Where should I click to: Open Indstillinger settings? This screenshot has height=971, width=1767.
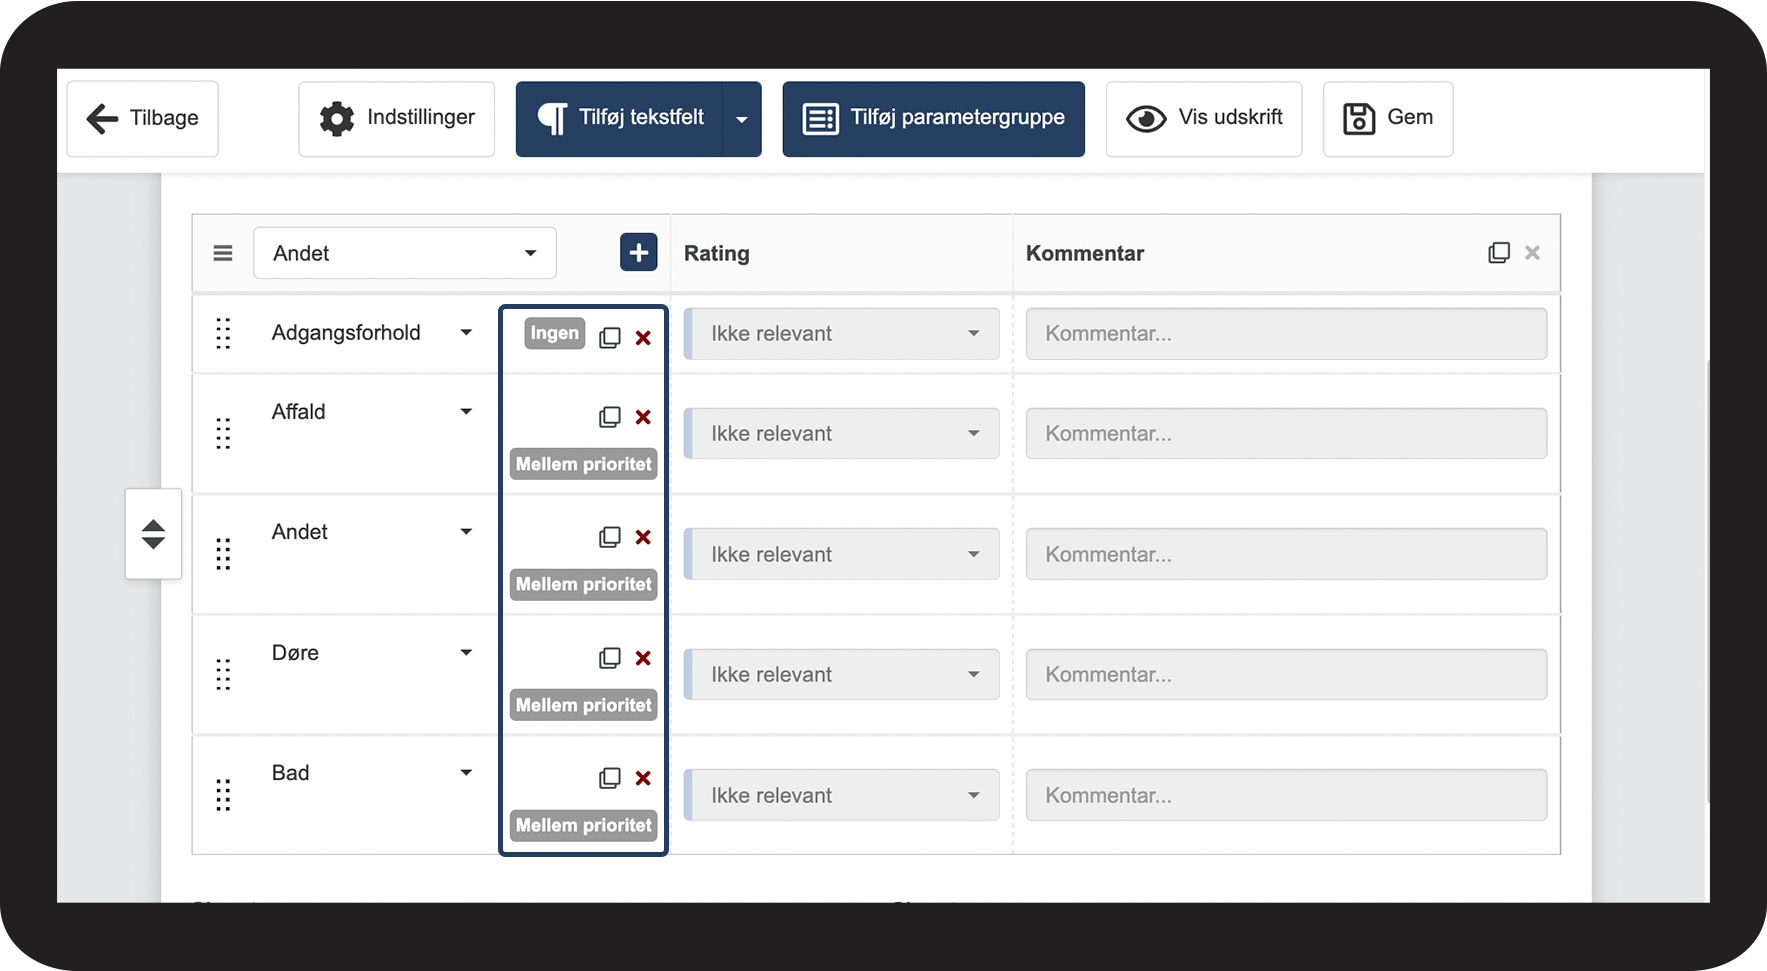[396, 119]
